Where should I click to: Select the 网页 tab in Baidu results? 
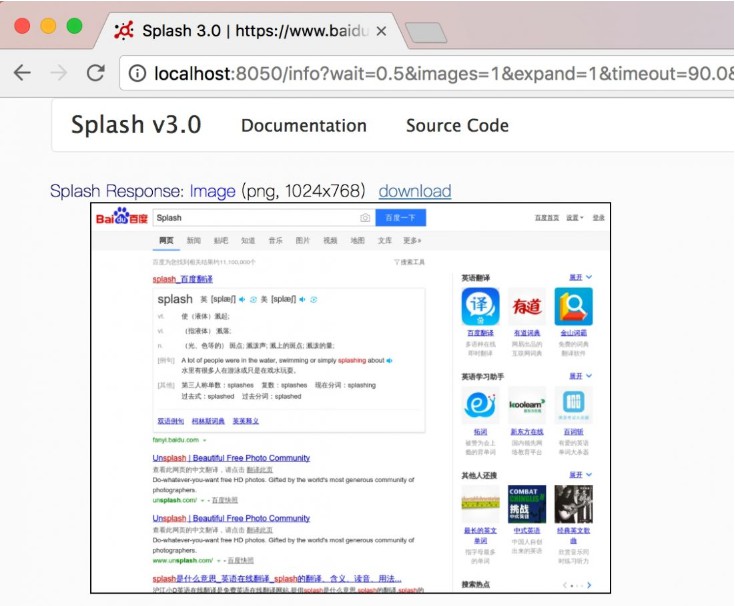tap(166, 240)
